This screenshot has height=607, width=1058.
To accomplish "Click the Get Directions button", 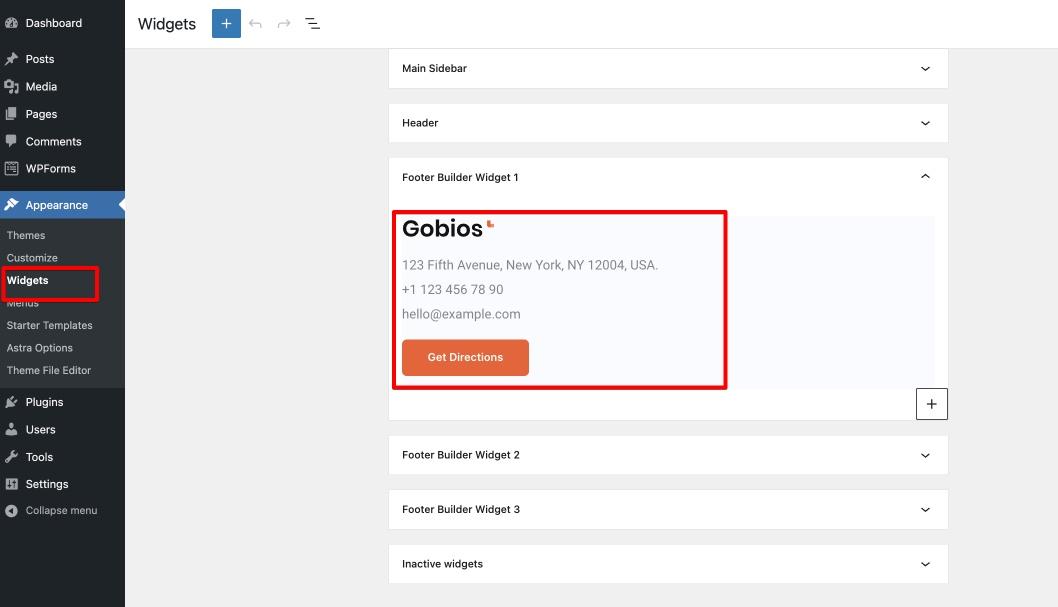I will [465, 357].
